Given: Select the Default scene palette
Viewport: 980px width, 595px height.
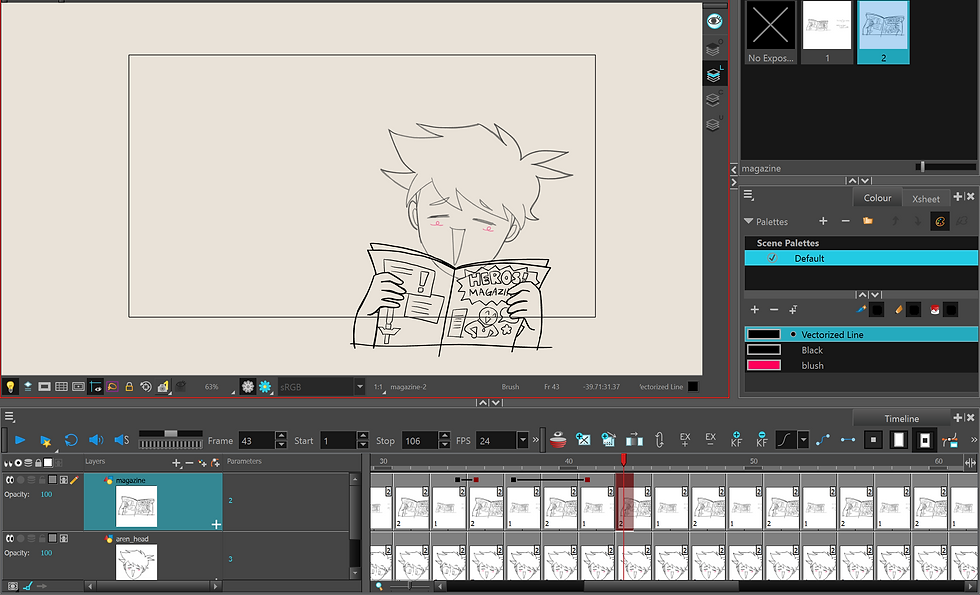Looking at the screenshot, I should [861, 258].
